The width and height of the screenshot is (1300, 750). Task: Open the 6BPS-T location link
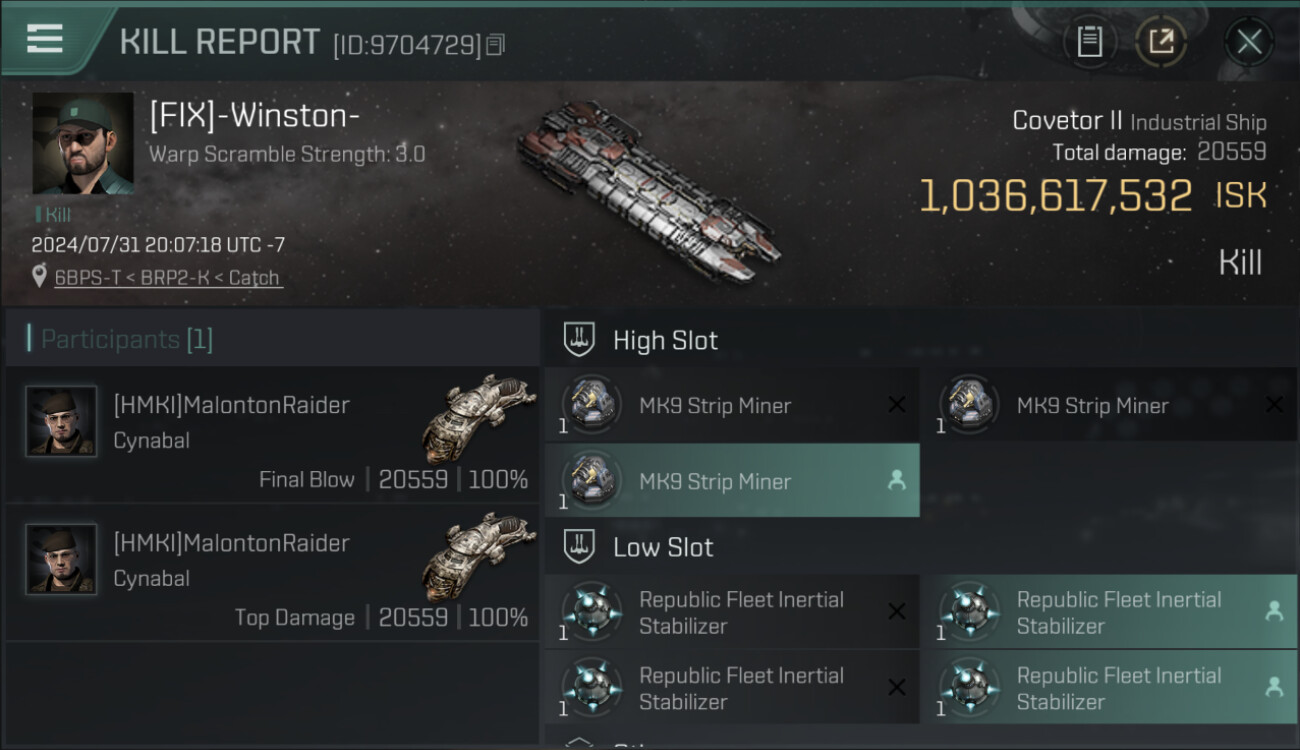click(x=168, y=278)
